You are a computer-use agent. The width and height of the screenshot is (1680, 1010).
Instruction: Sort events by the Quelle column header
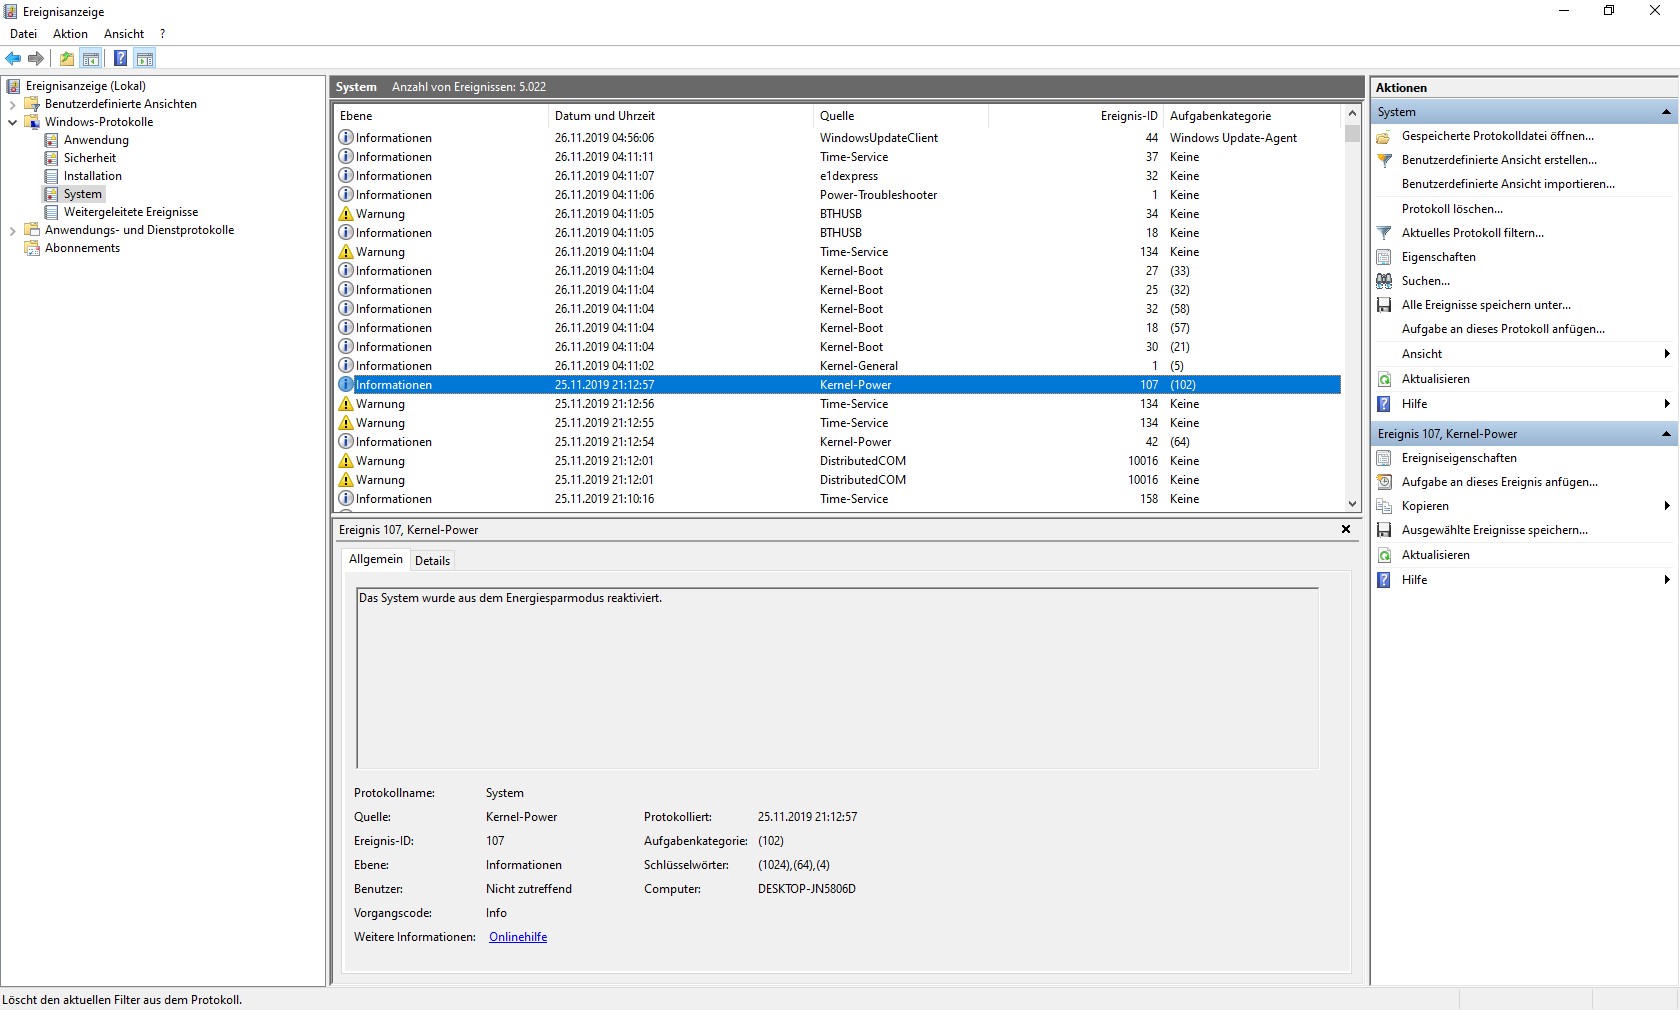pos(901,116)
